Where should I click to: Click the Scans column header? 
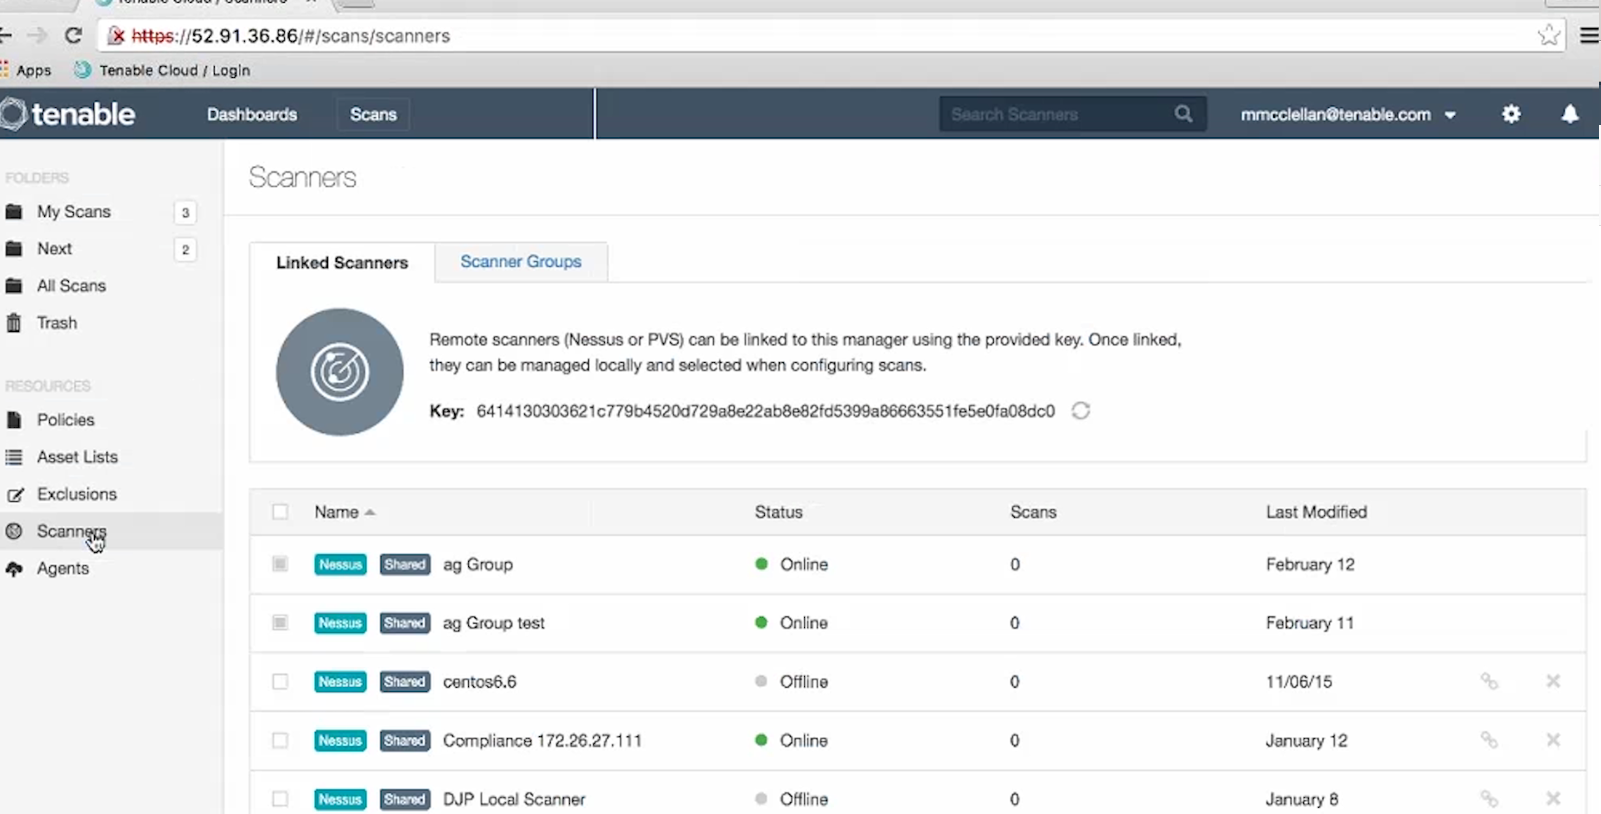(1033, 512)
